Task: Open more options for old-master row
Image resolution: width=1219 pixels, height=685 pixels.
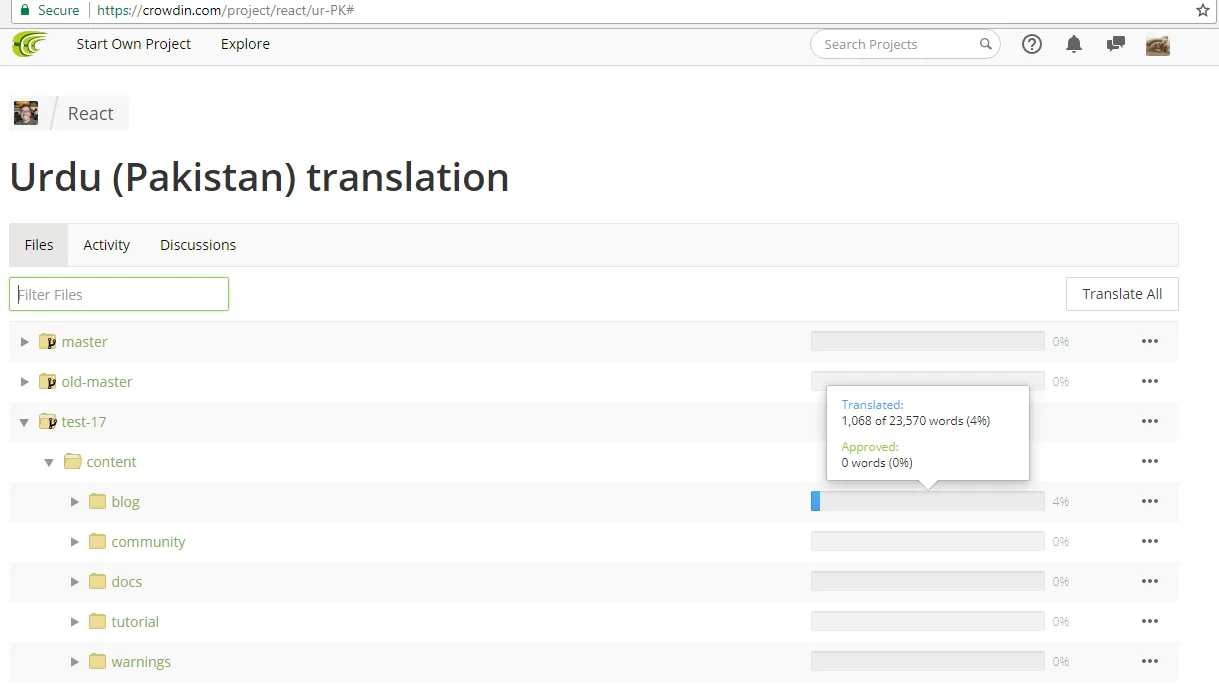Action: point(1150,382)
